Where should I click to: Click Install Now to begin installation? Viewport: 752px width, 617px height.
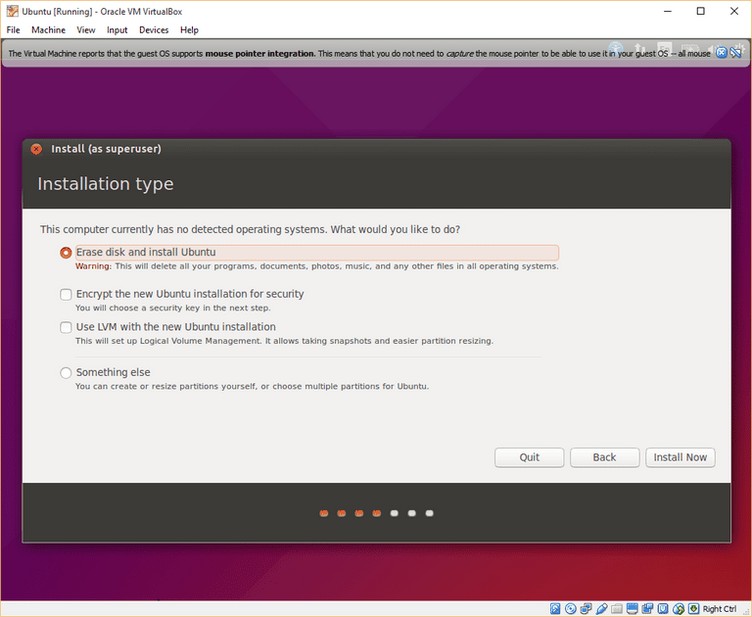[x=680, y=457]
